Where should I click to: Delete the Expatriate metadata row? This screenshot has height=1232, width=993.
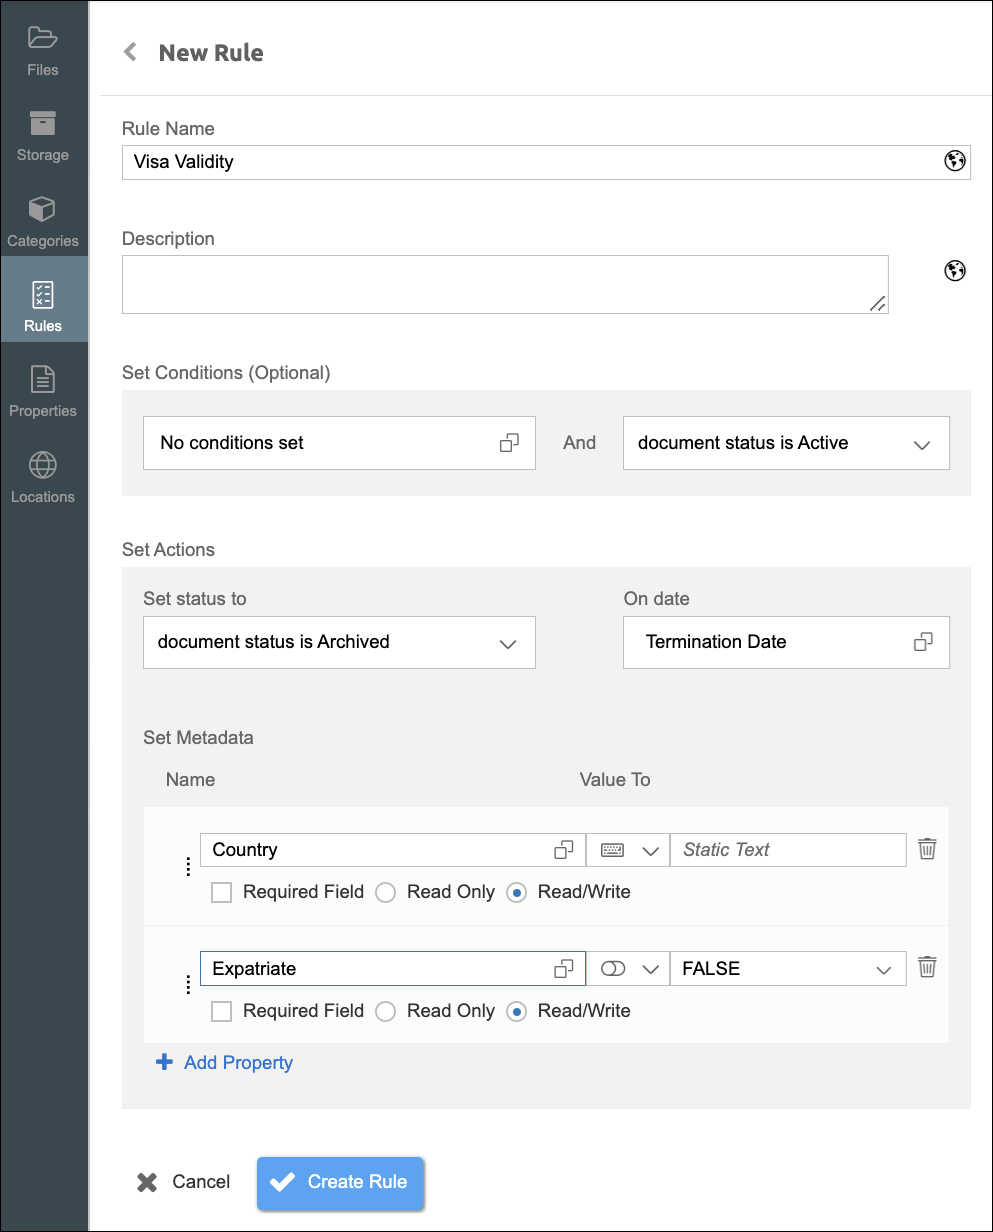[927, 967]
